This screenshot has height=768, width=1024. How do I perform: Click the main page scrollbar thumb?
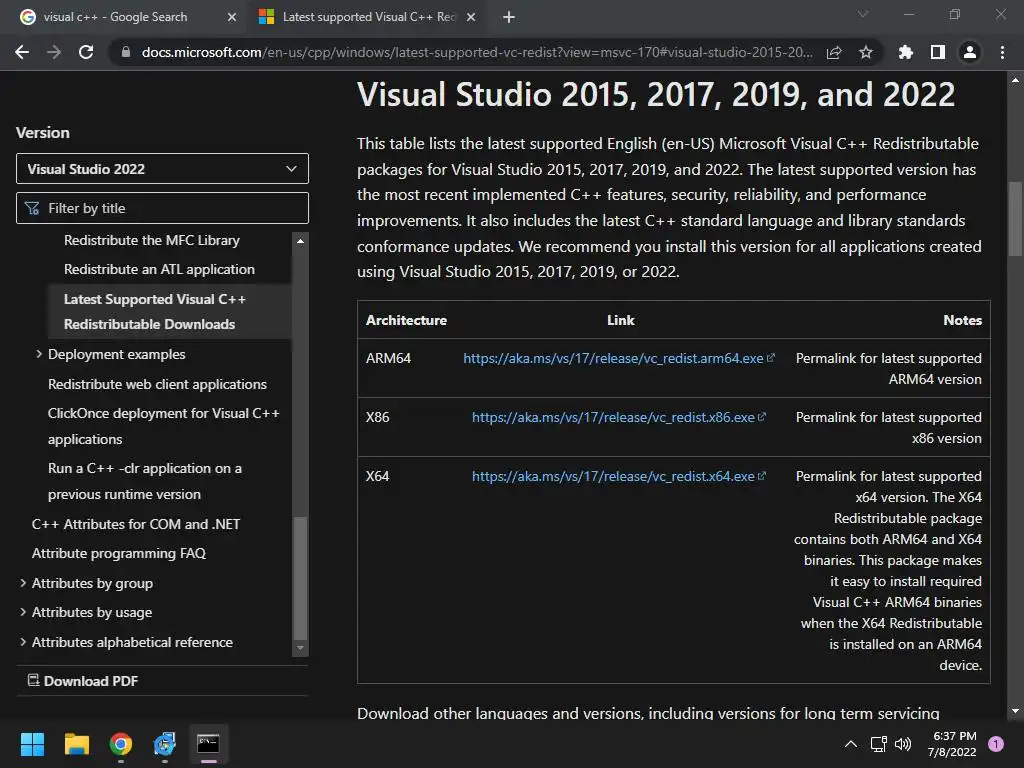coord(1015,219)
